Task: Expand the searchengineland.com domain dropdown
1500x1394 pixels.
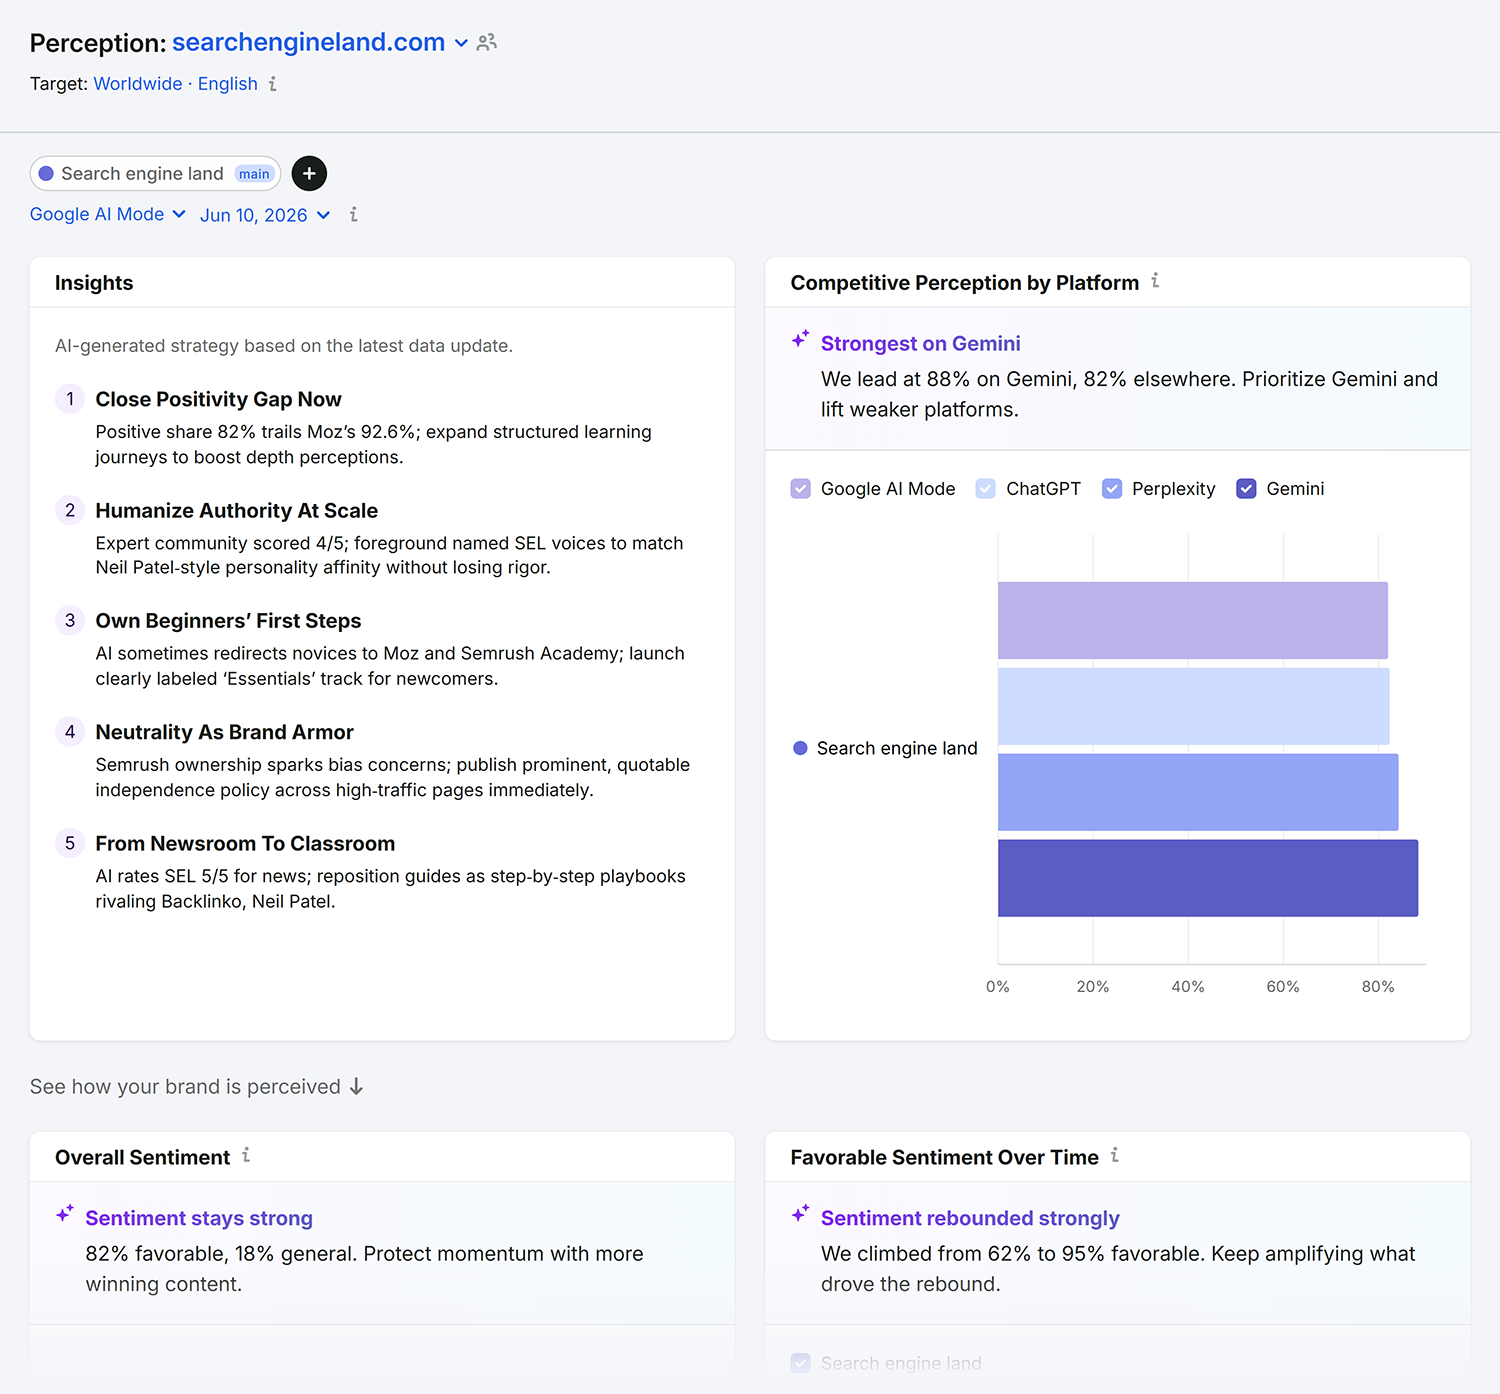Action: pyautogui.click(x=461, y=43)
